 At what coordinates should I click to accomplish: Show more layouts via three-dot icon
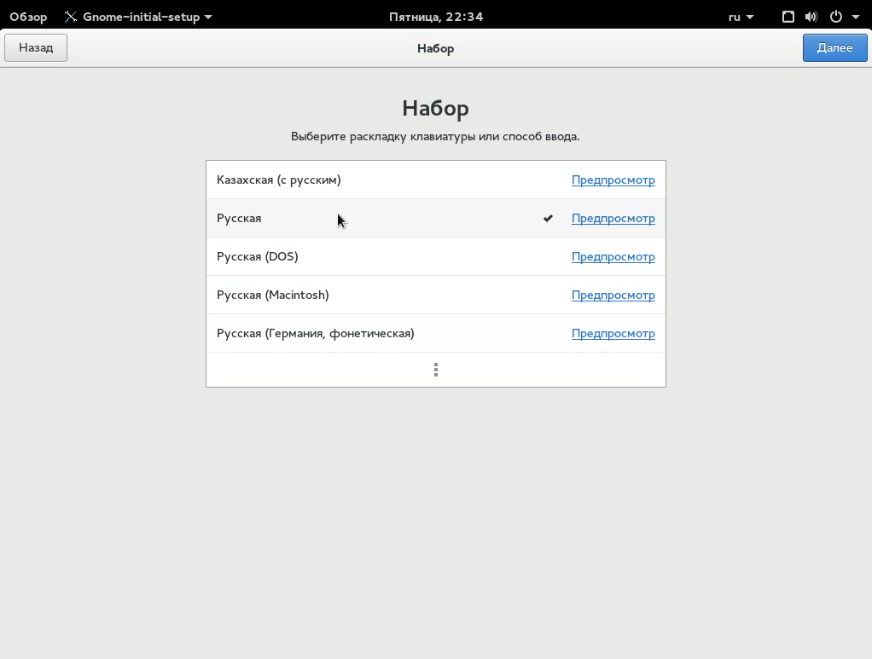(x=436, y=370)
